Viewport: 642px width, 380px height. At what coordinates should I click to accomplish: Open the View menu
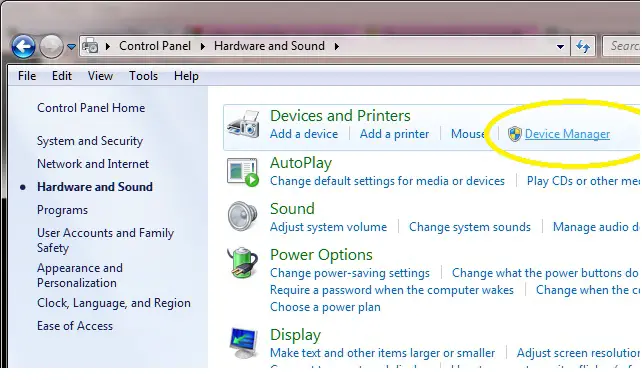tap(100, 76)
